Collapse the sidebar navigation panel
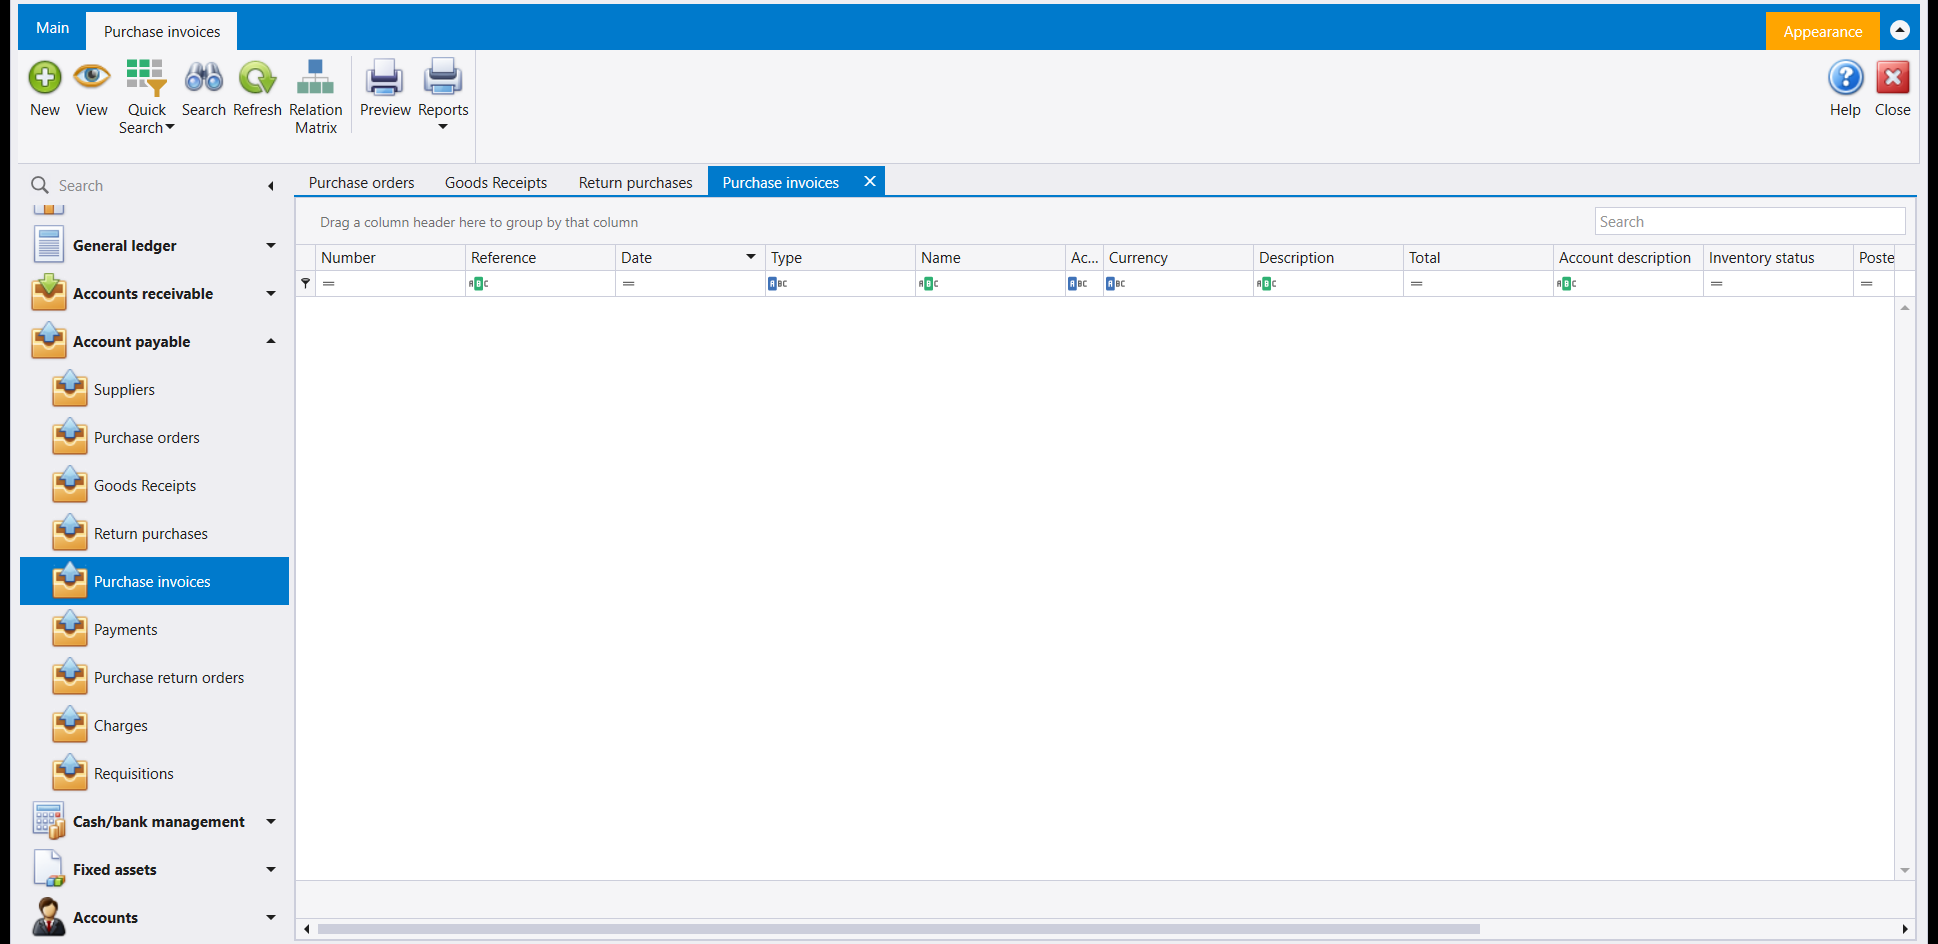1938x944 pixels. click(271, 186)
